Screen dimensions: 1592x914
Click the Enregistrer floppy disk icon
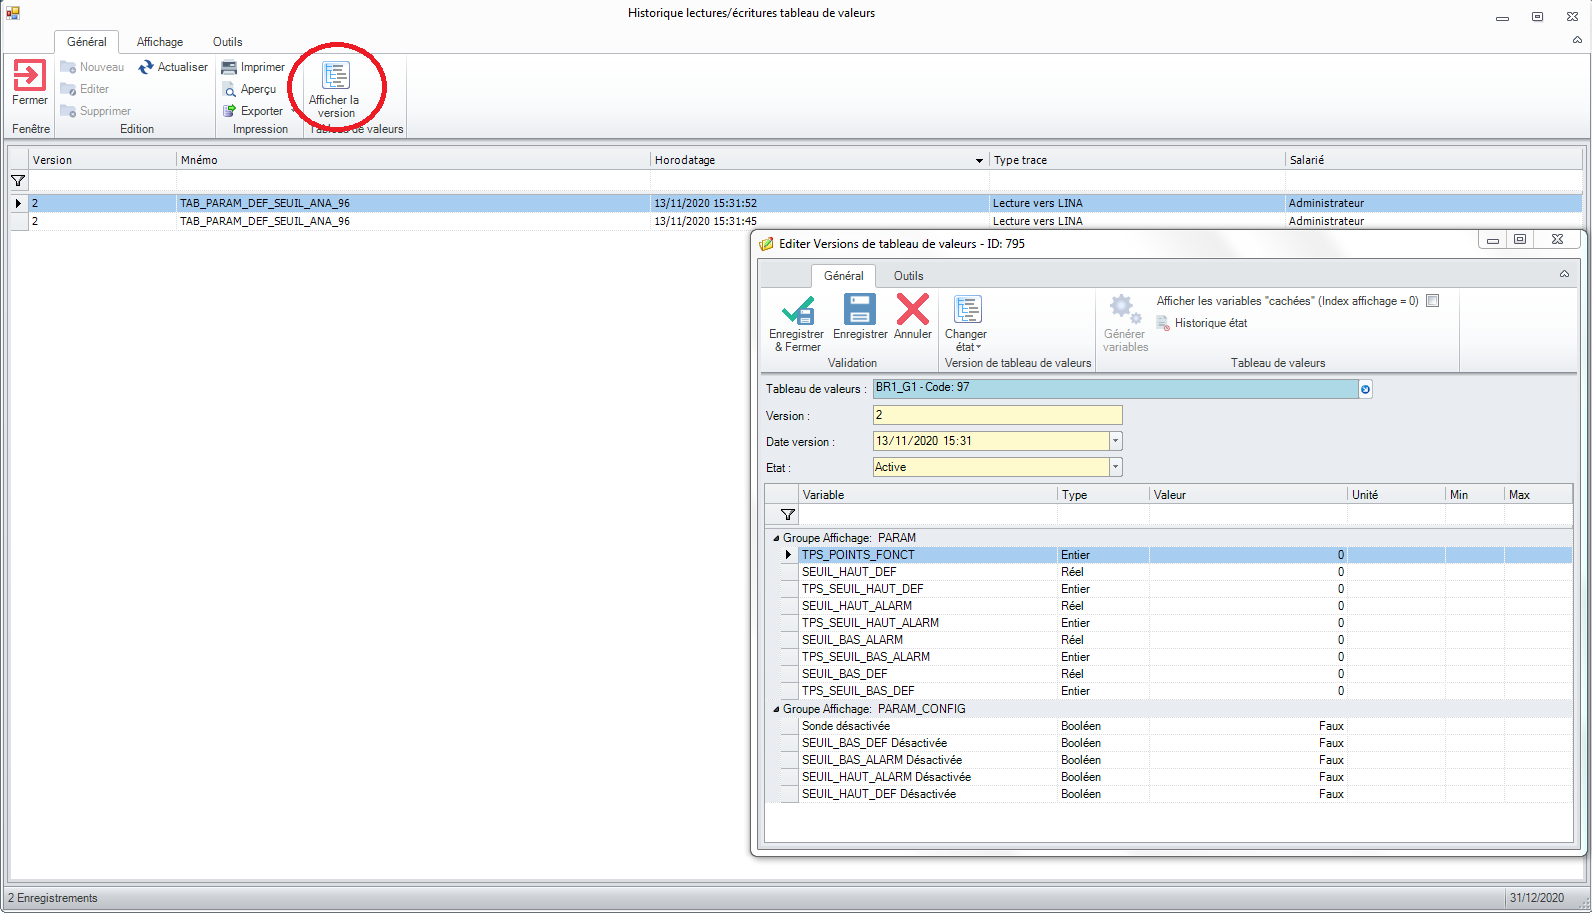pyautogui.click(x=859, y=310)
